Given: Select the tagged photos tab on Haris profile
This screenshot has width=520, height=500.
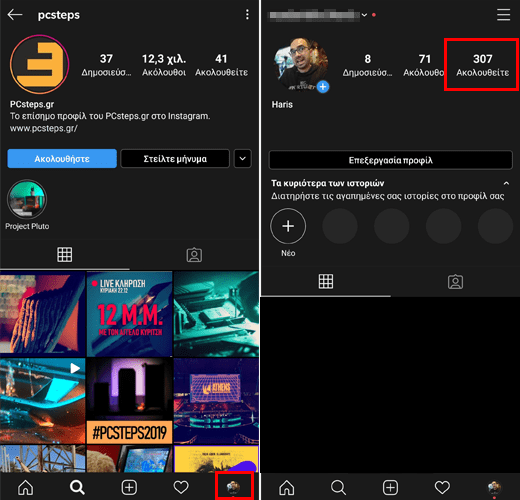Looking at the screenshot, I should [455, 282].
